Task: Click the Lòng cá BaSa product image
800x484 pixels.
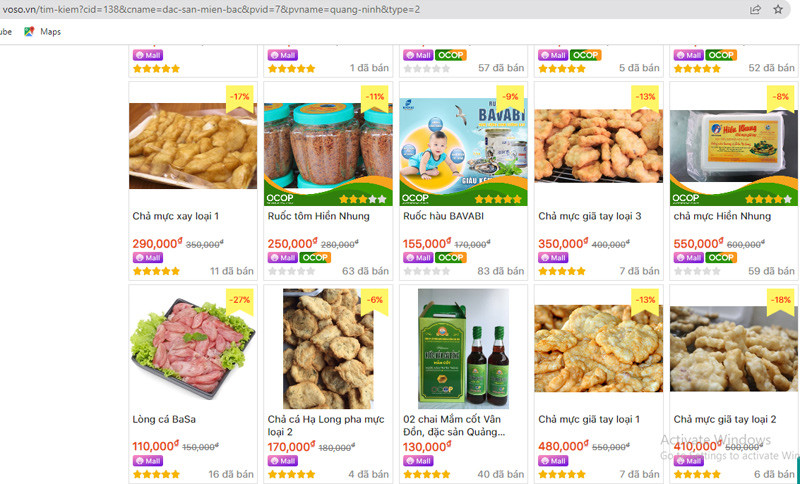Action: [x=193, y=349]
